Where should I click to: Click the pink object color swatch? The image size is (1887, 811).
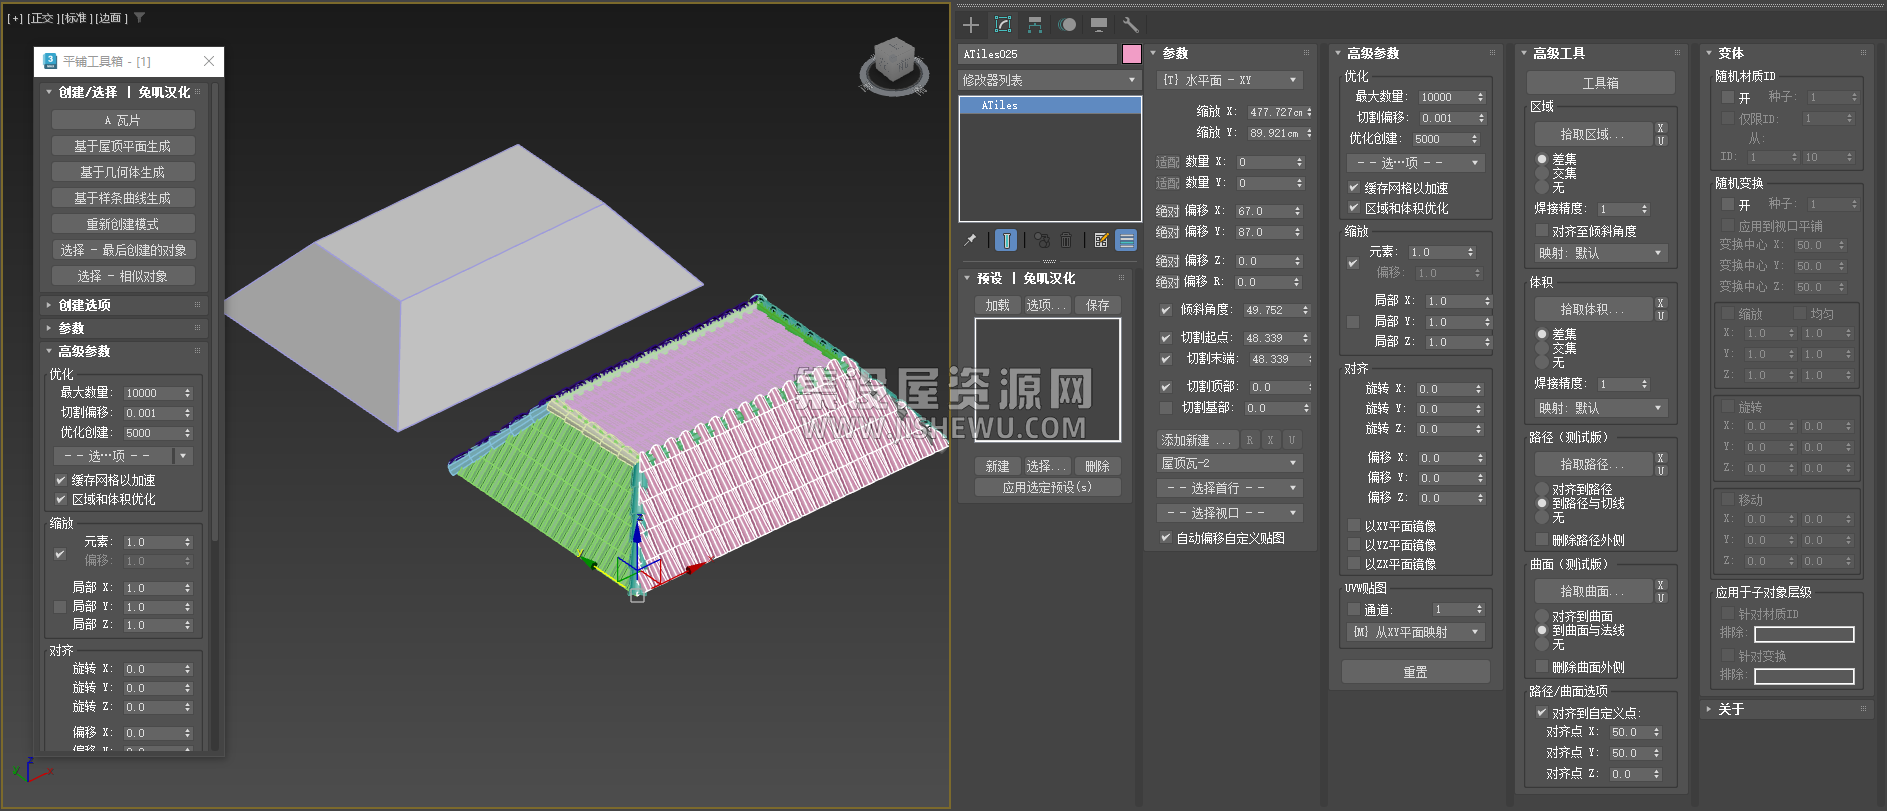point(1132,54)
